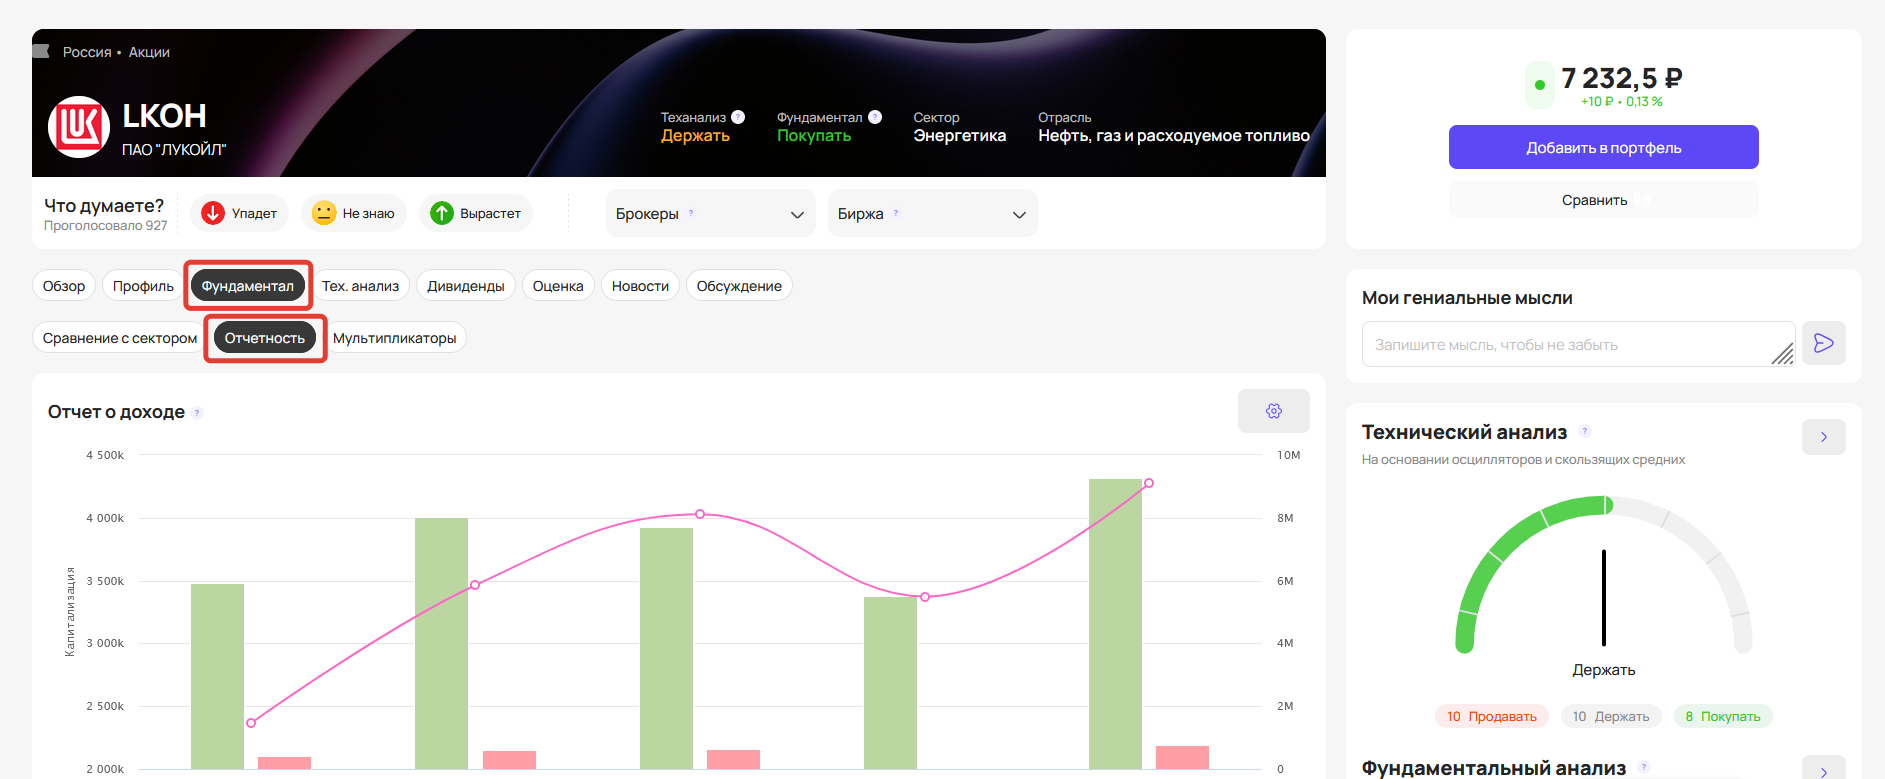Viewport: 1885px width, 779px height.
Task: Open Fundamental analysis details arrow
Action: pos(1823,768)
